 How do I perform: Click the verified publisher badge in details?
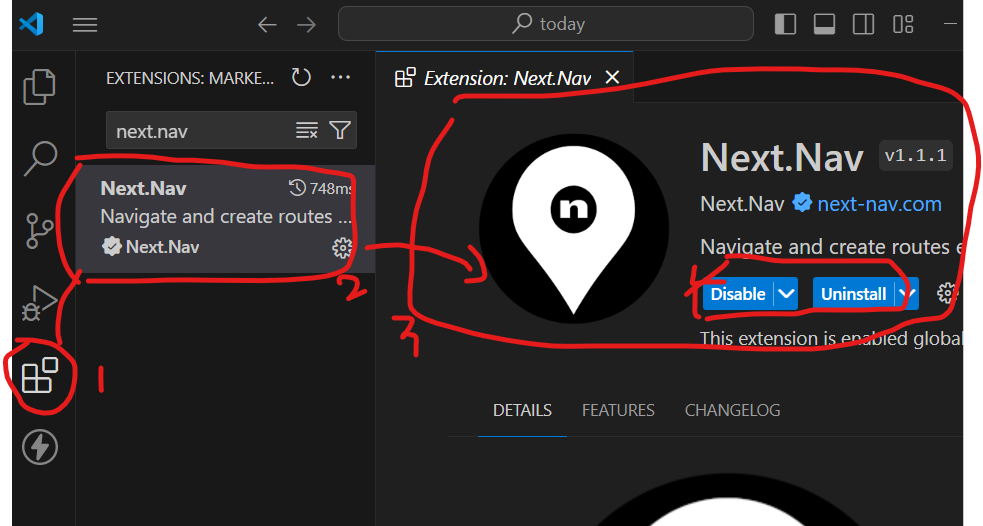pyautogui.click(x=802, y=203)
